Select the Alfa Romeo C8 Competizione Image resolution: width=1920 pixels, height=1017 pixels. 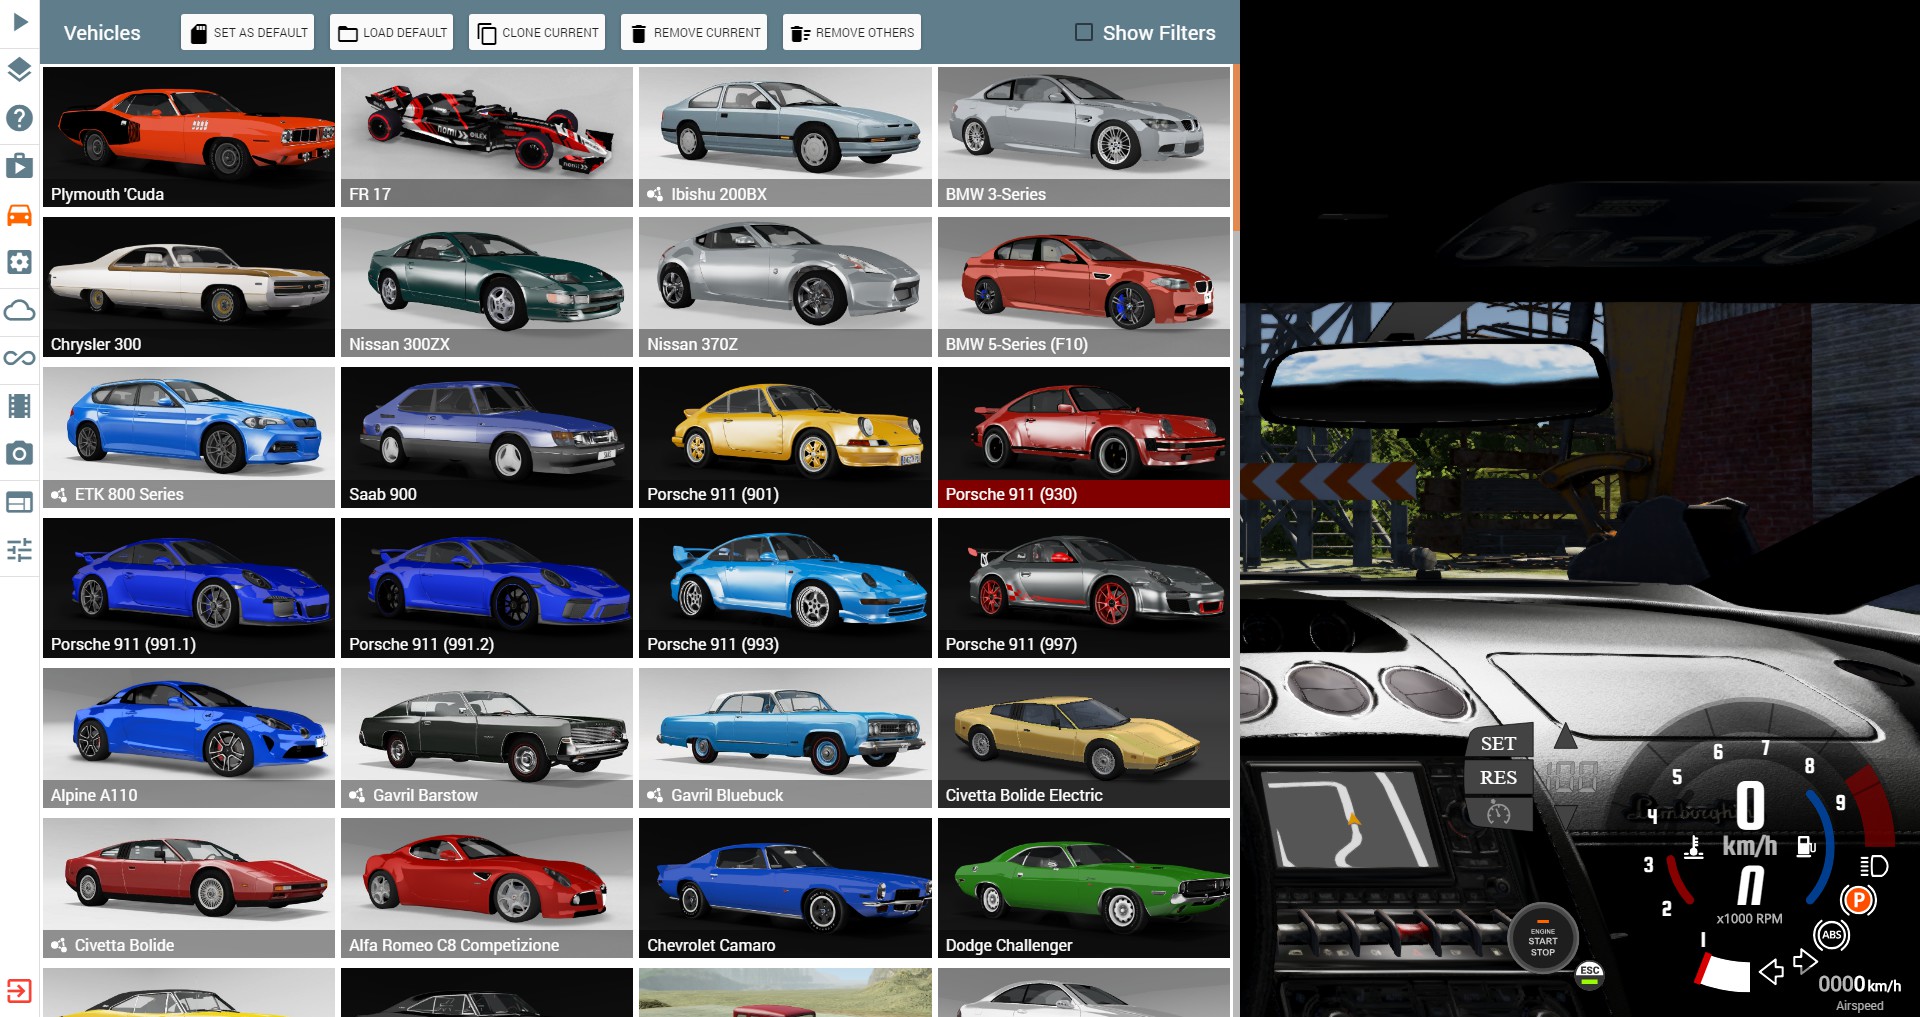coord(487,888)
